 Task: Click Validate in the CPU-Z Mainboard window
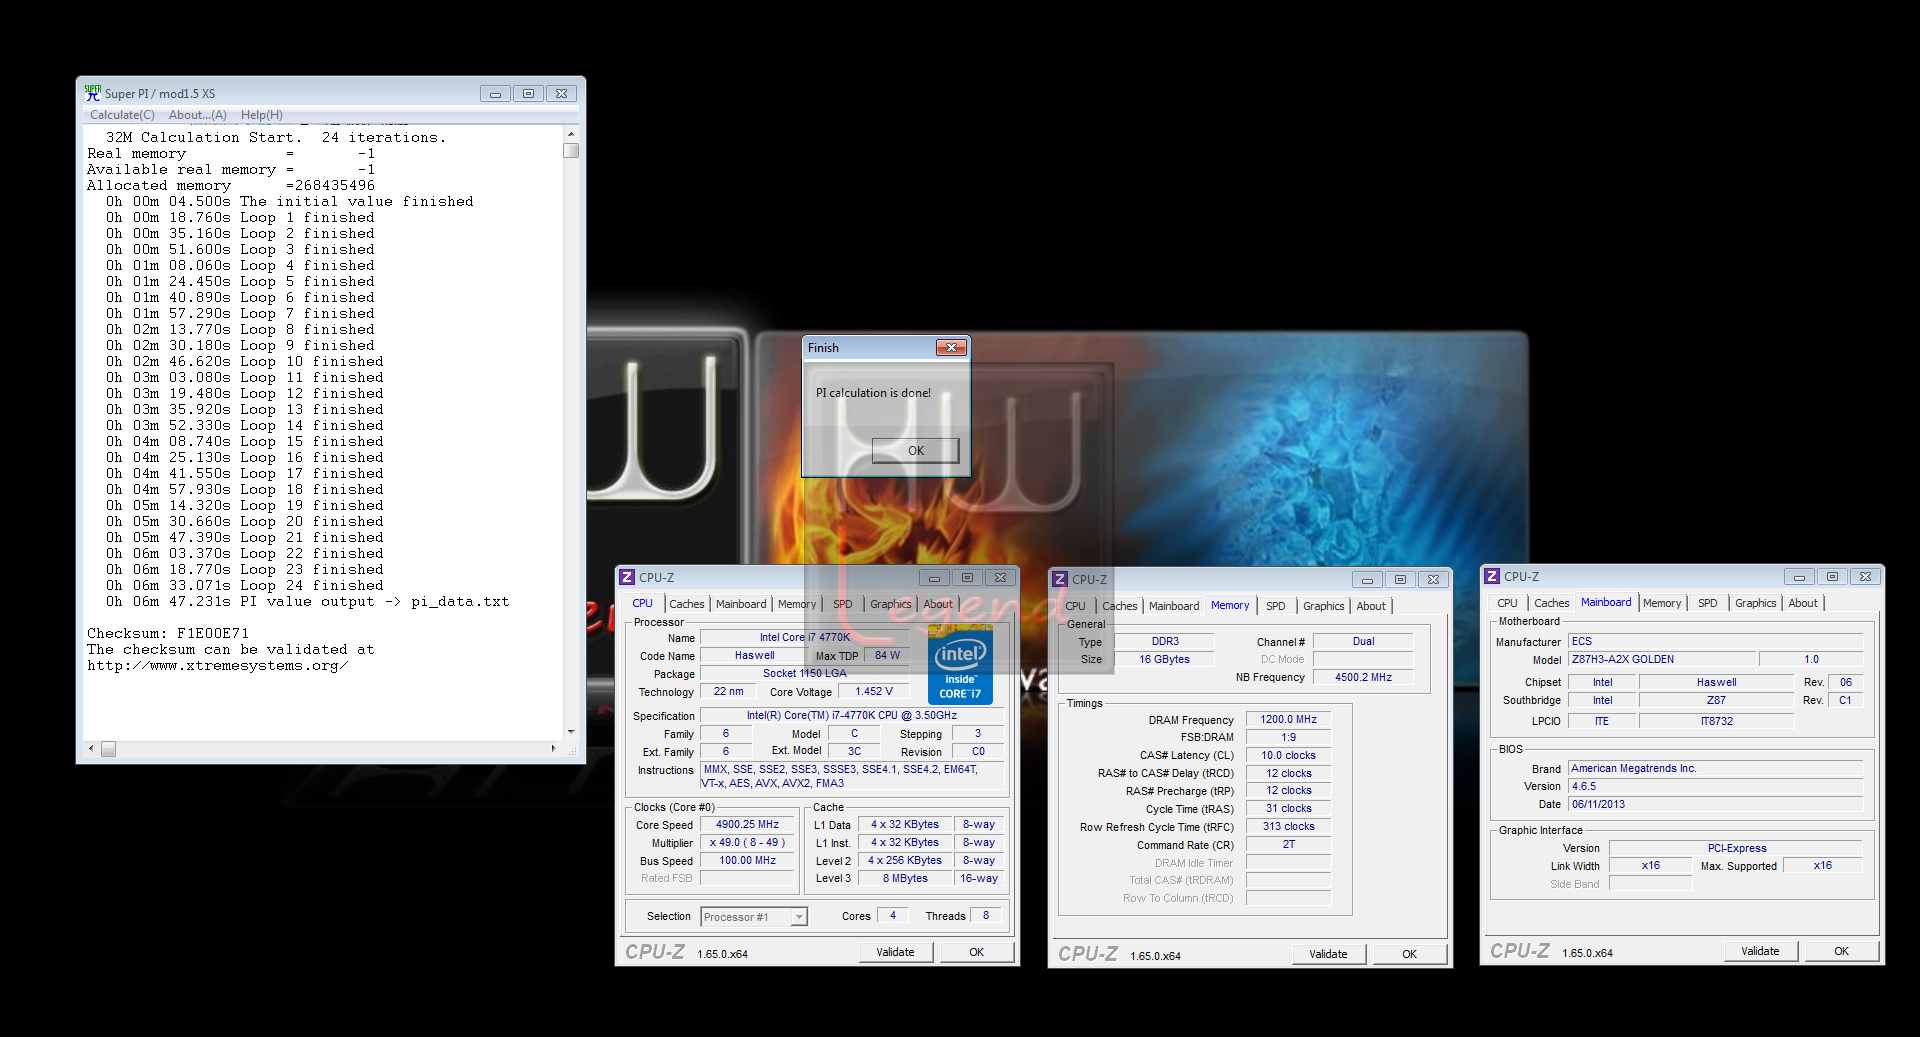click(1760, 951)
